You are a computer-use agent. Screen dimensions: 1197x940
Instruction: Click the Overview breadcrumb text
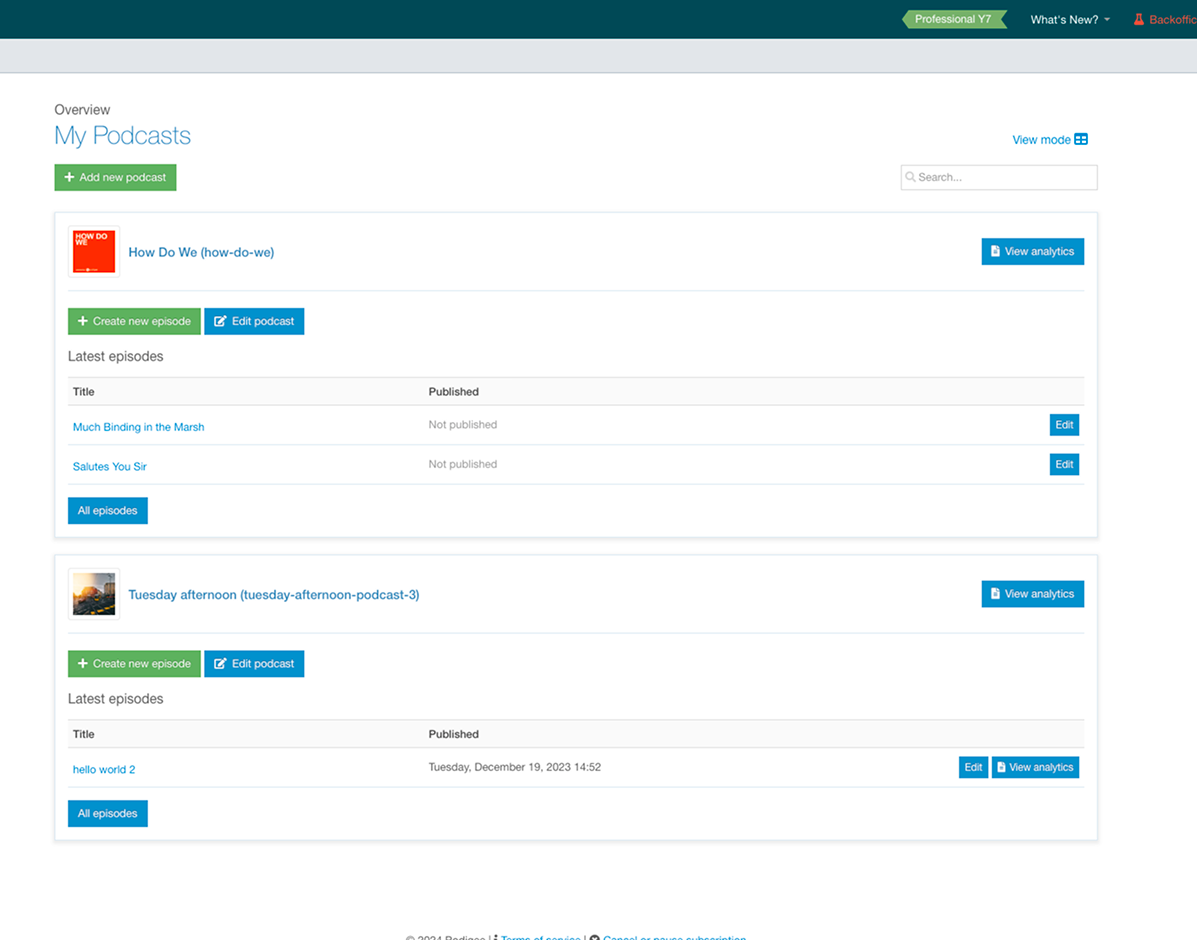pos(82,110)
